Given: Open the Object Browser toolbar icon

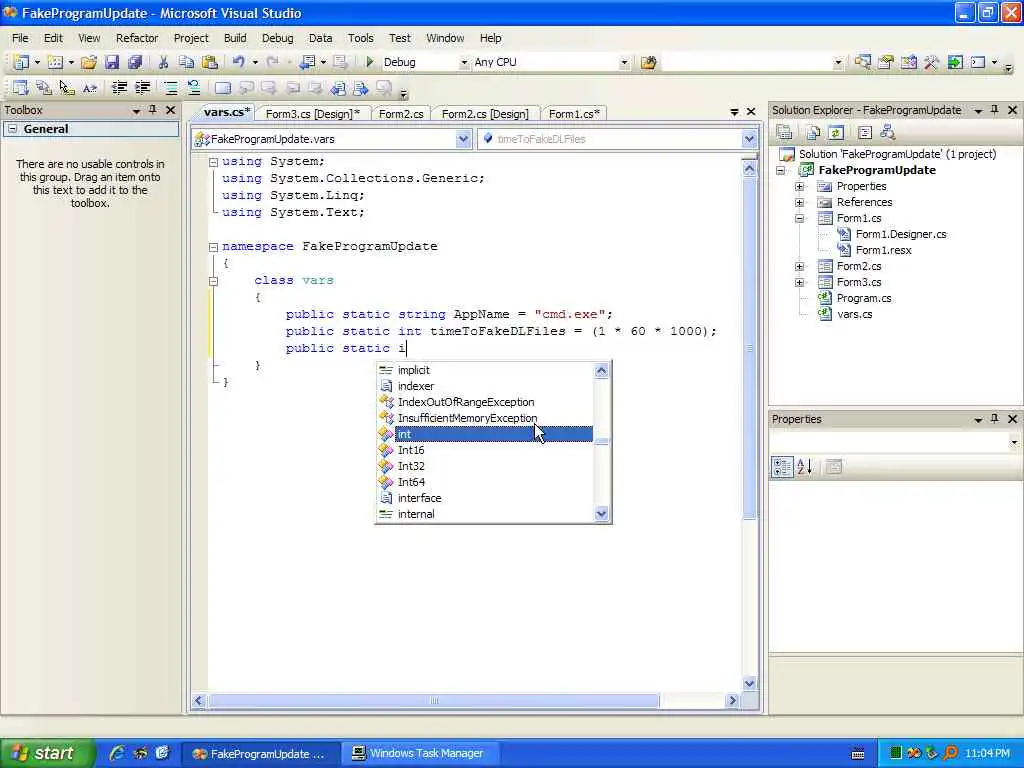Looking at the screenshot, I should 908,63.
